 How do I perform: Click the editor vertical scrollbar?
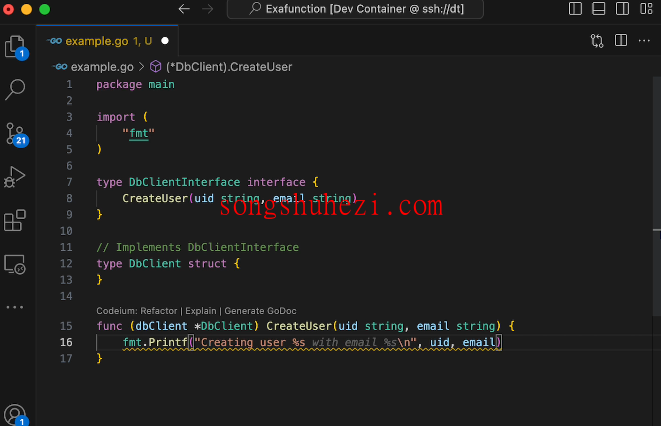point(657,196)
